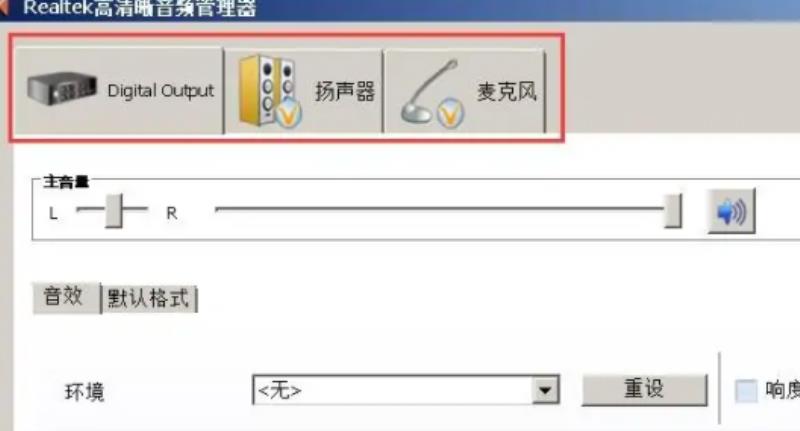Open the 音效 tab
This screenshot has height=431, width=800.
coord(66,297)
